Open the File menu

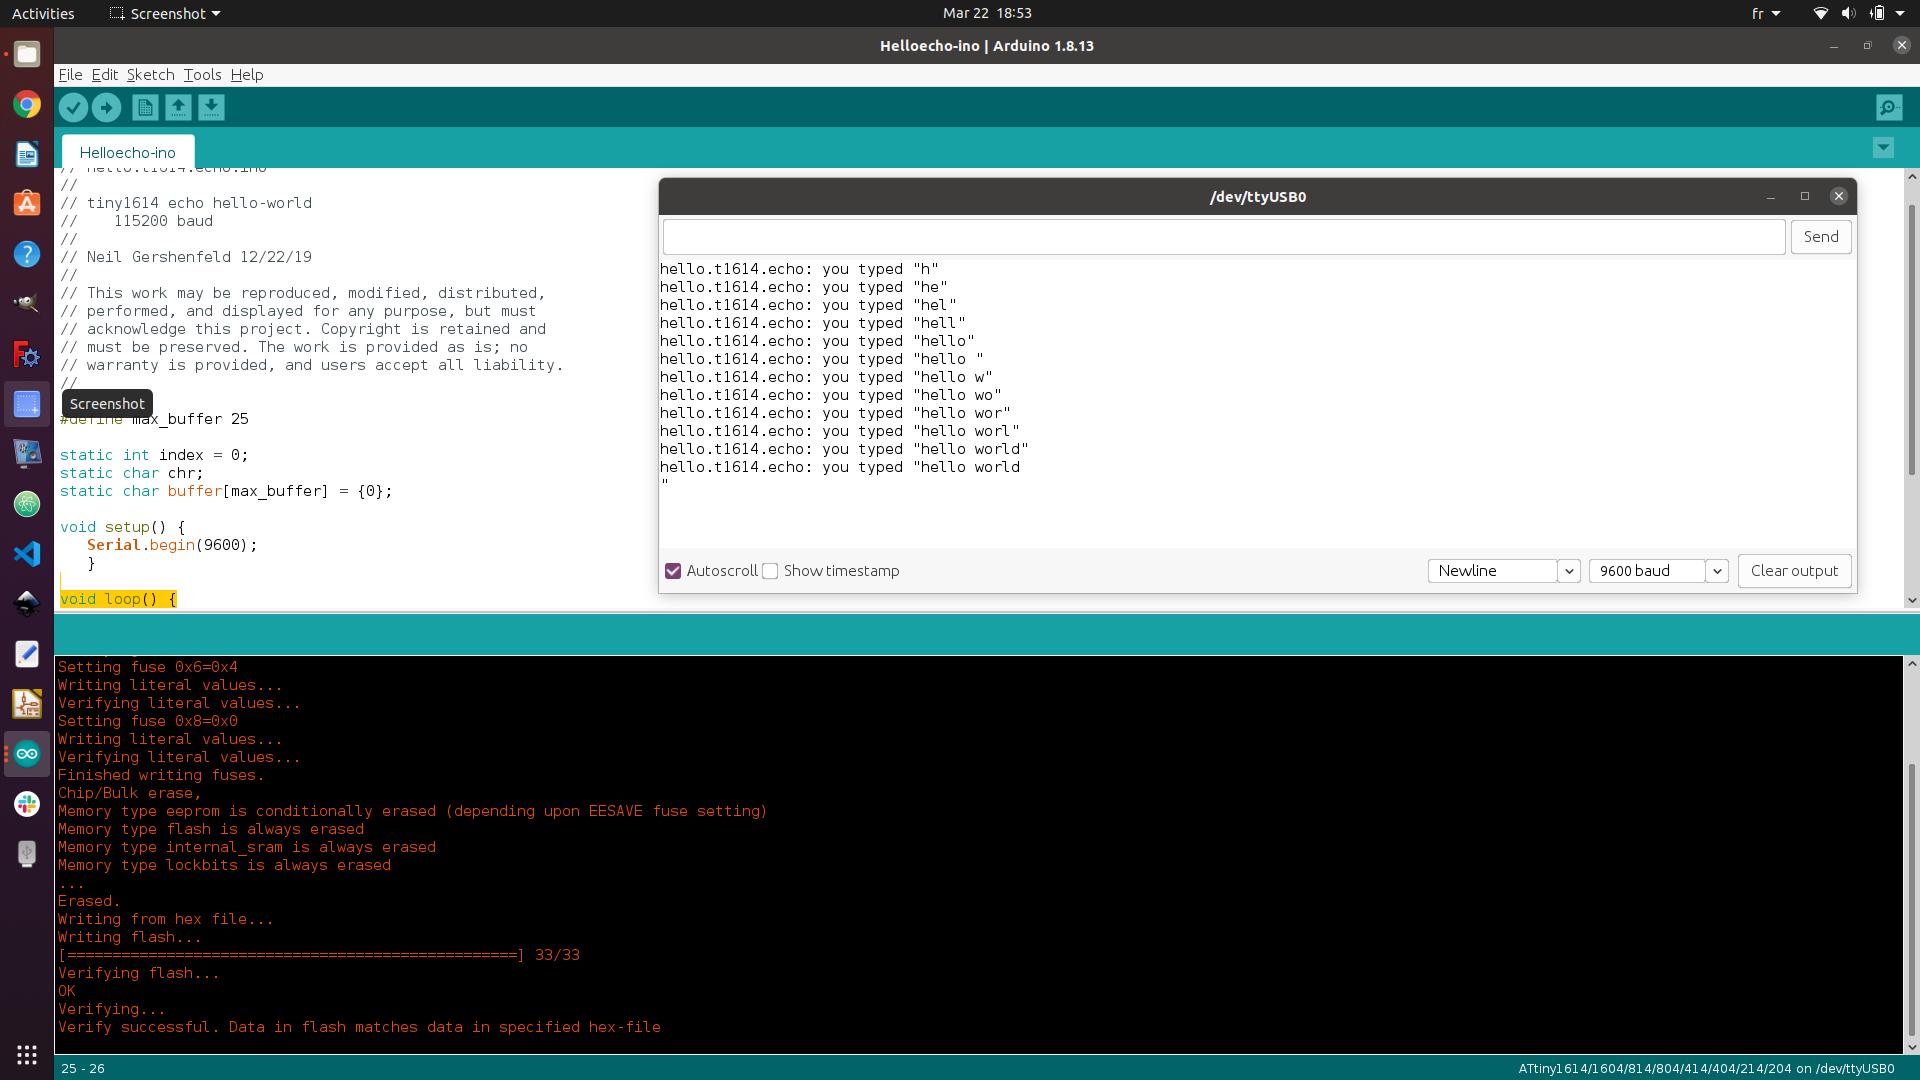[x=70, y=75]
